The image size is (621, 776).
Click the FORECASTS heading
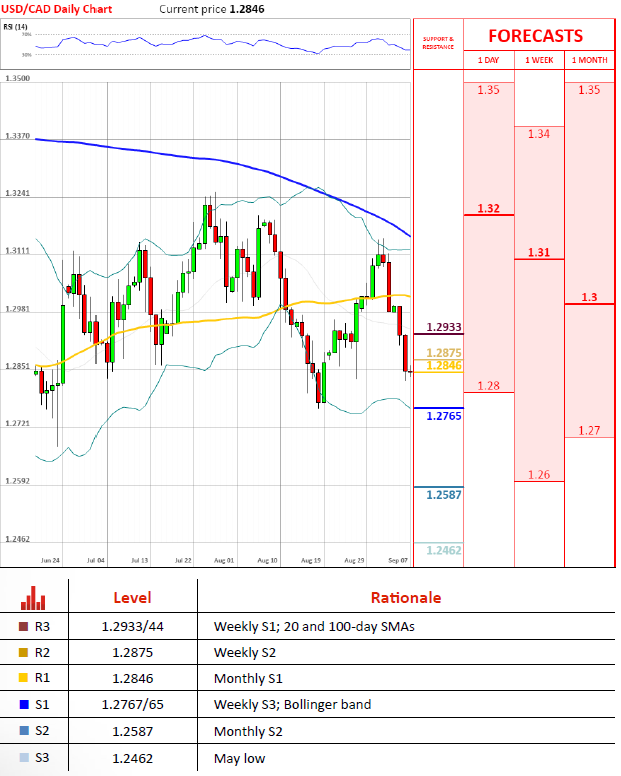(x=535, y=36)
